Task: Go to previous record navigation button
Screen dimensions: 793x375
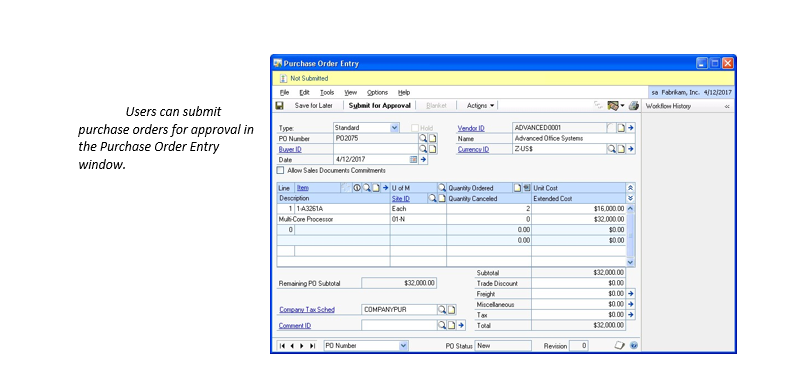Action: tap(292, 346)
